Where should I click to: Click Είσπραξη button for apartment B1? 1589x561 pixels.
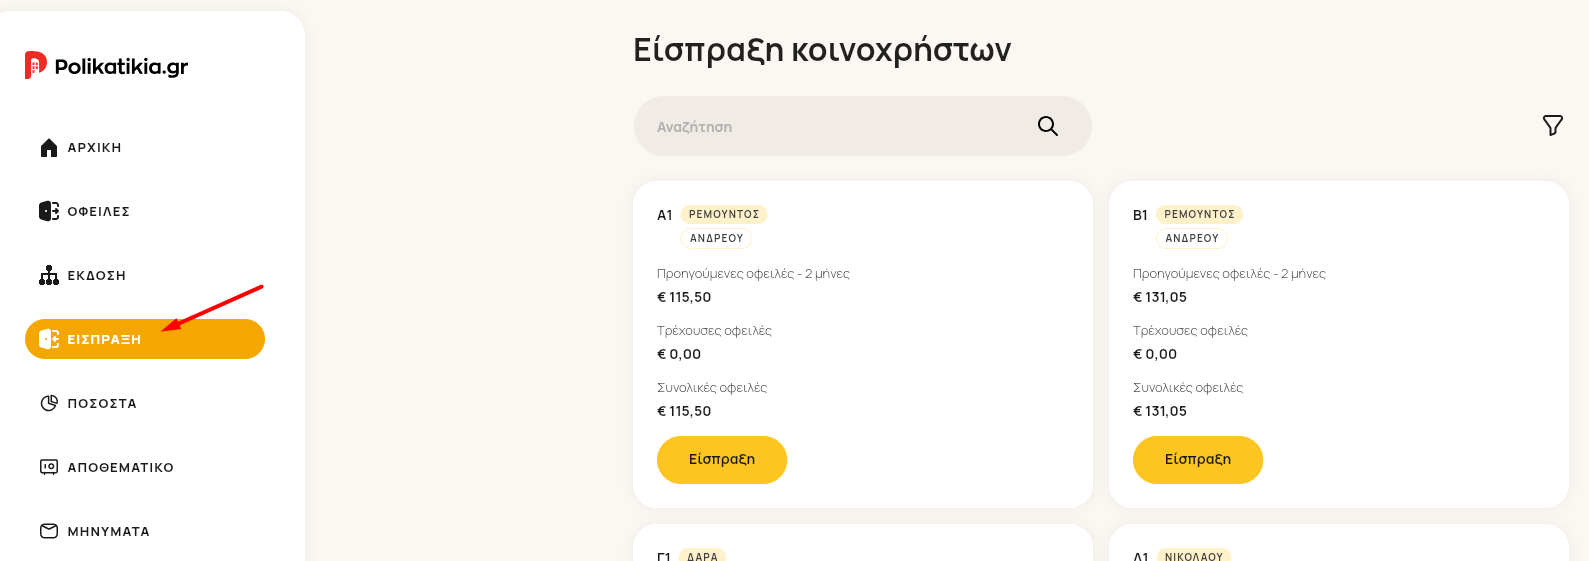[1198, 460]
